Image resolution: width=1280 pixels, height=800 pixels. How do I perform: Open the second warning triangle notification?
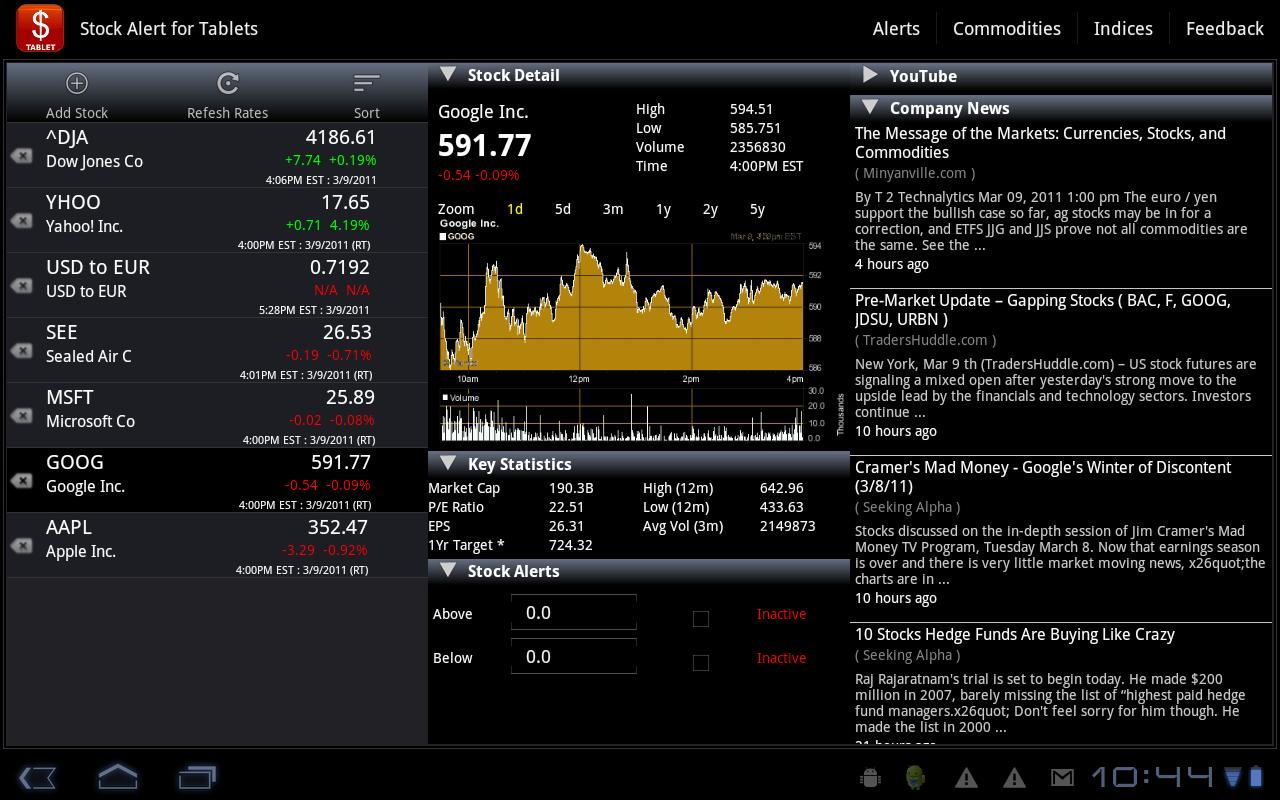coord(1014,777)
